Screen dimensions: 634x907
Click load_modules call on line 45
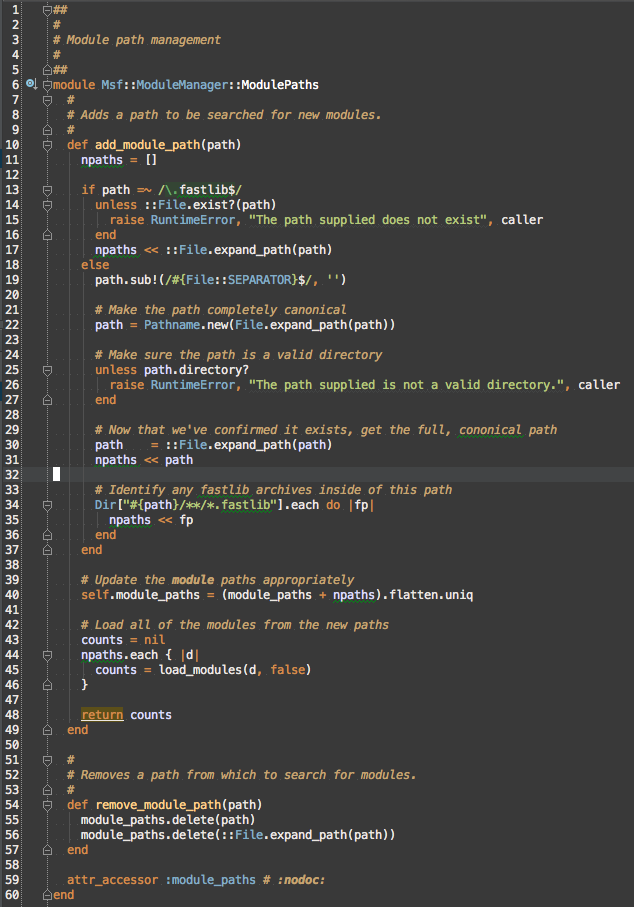(200, 670)
